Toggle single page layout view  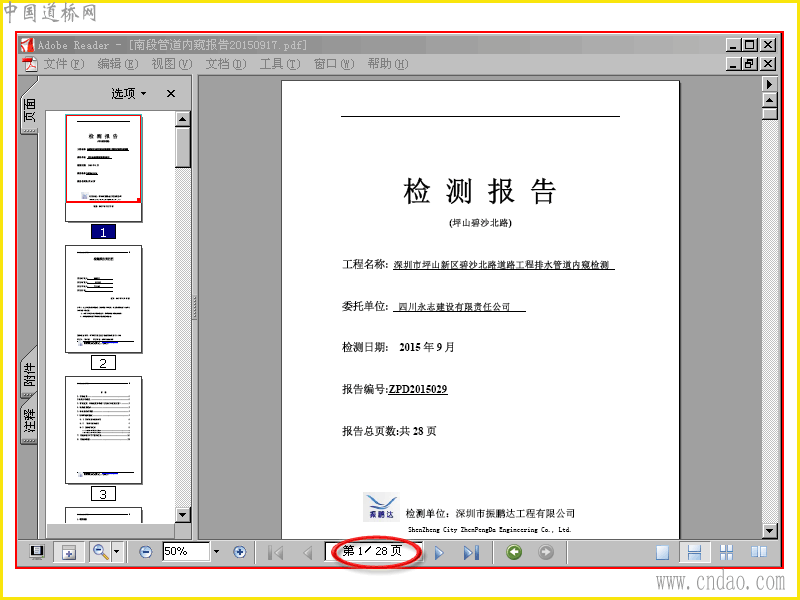click(x=663, y=553)
